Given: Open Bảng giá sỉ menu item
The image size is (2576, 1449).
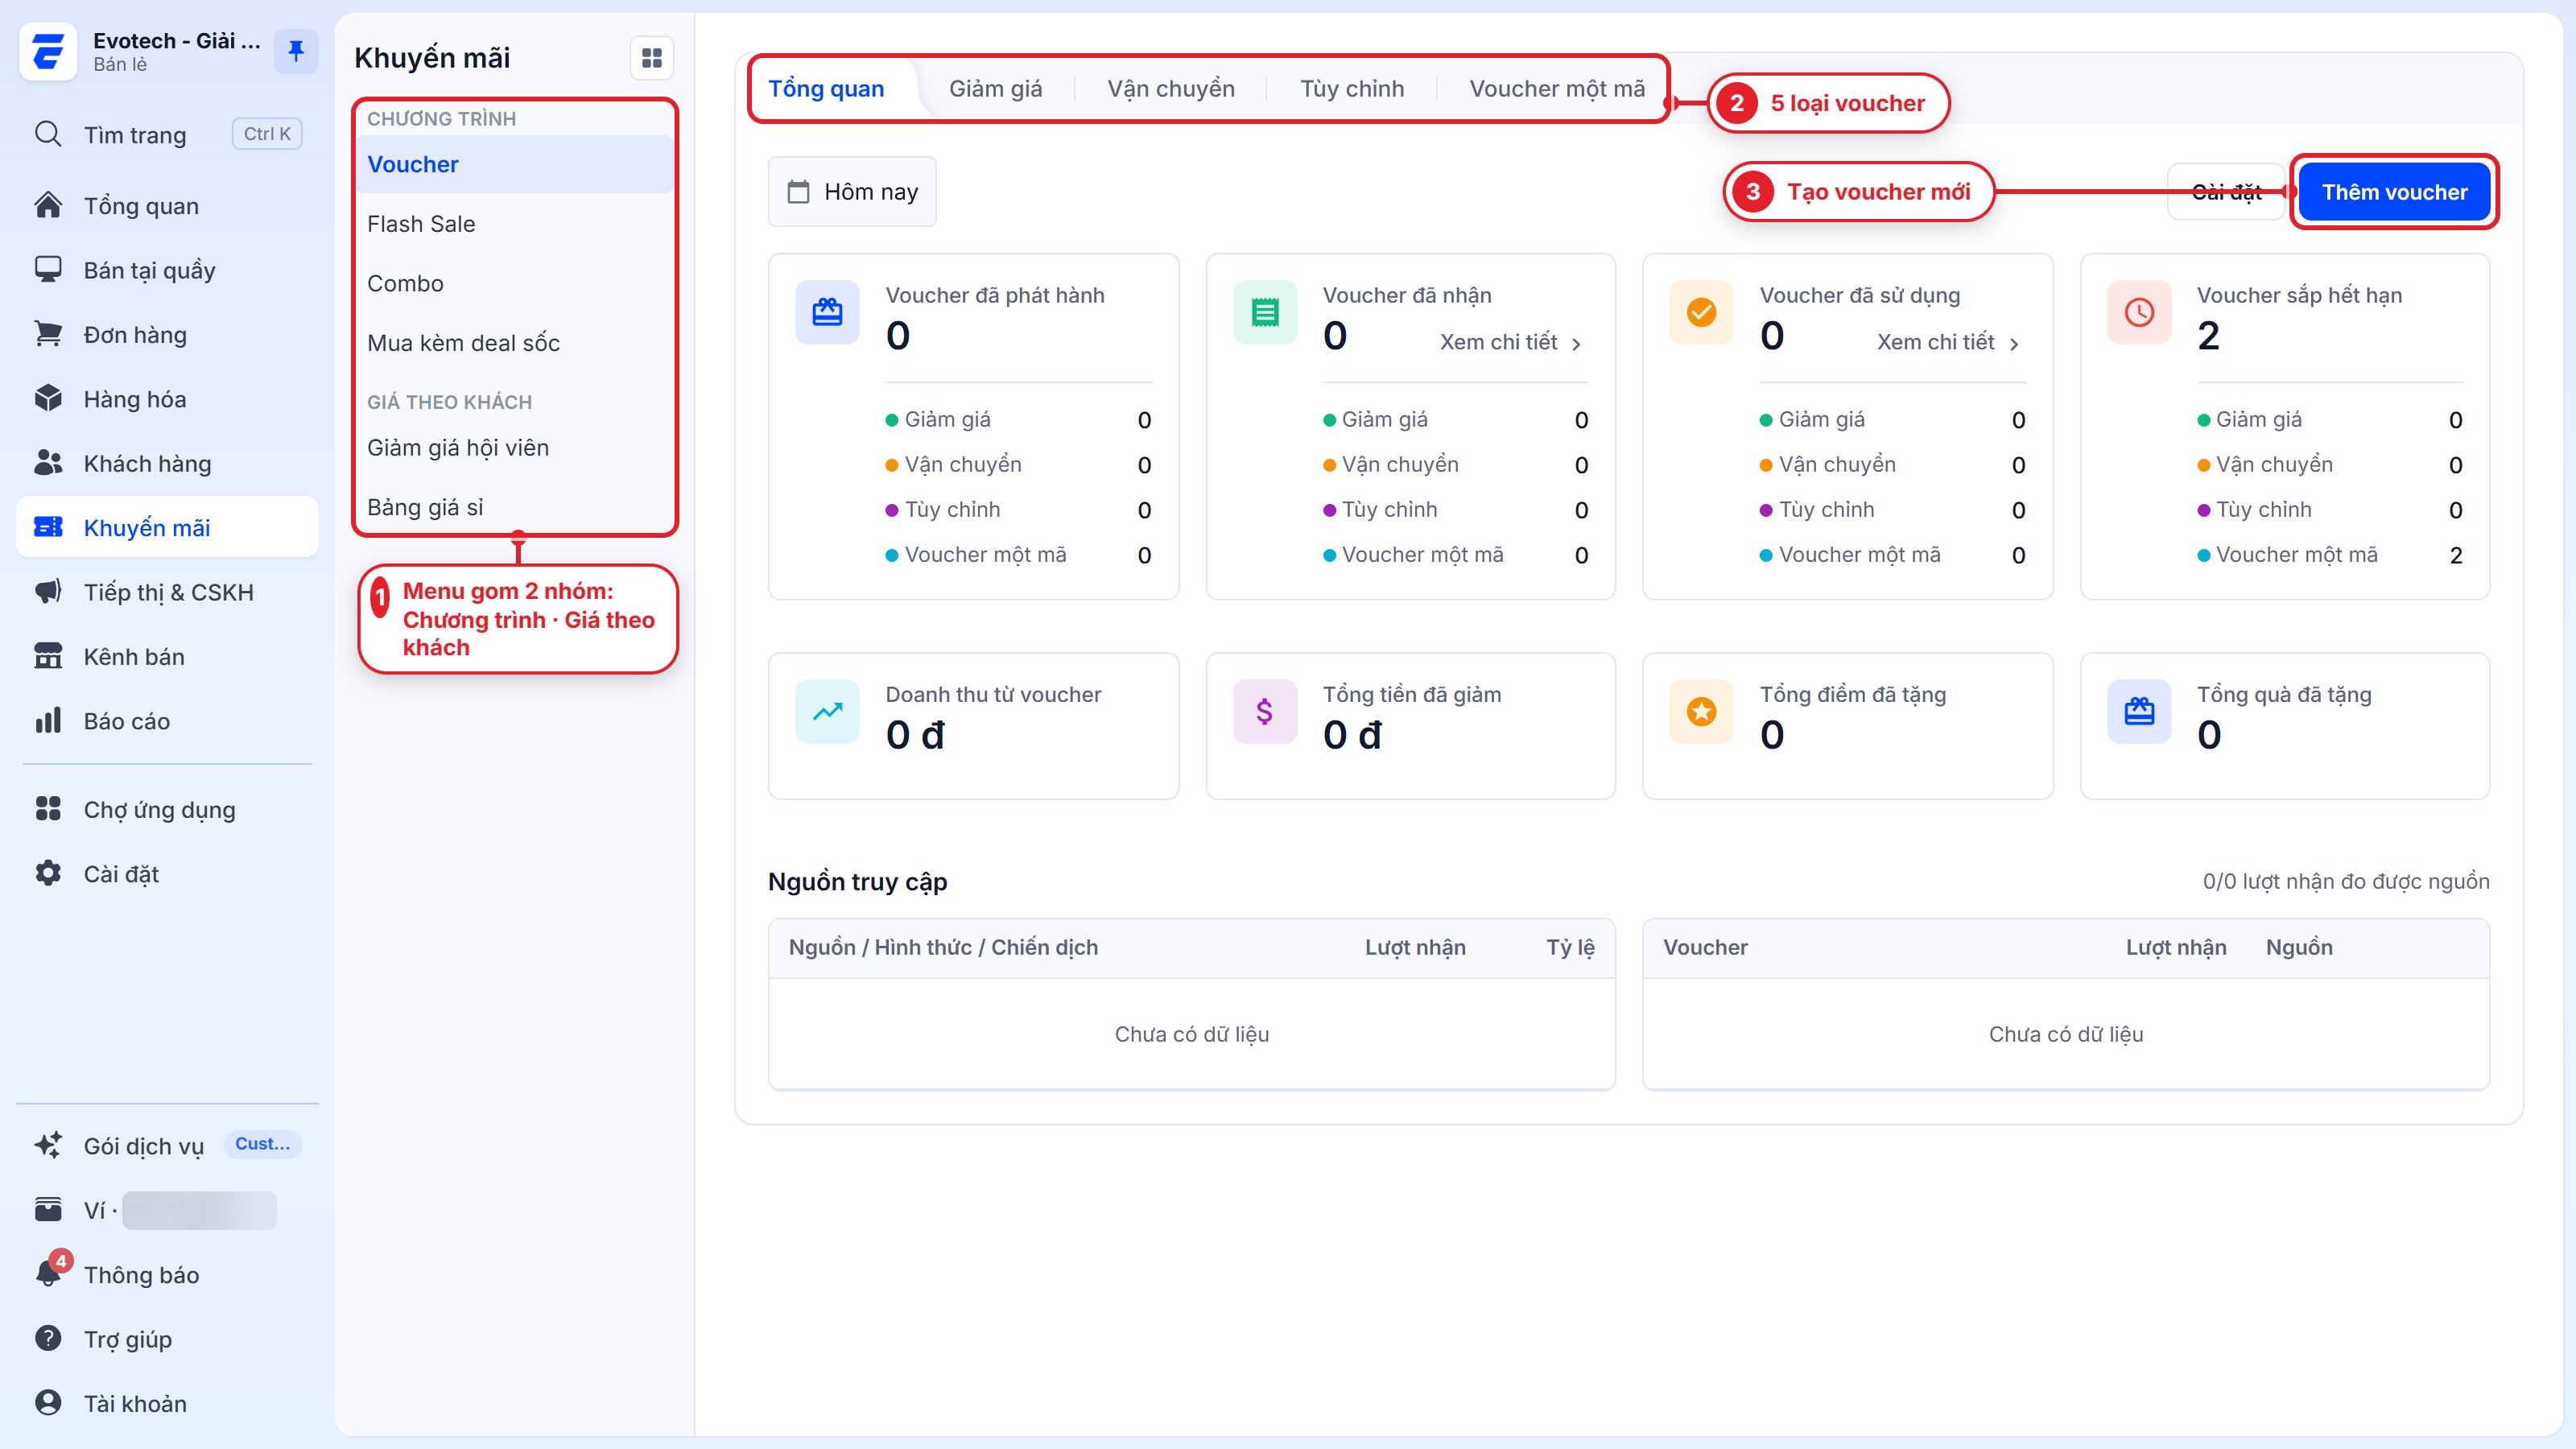Looking at the screenshot, I should (x=516, y=507).
